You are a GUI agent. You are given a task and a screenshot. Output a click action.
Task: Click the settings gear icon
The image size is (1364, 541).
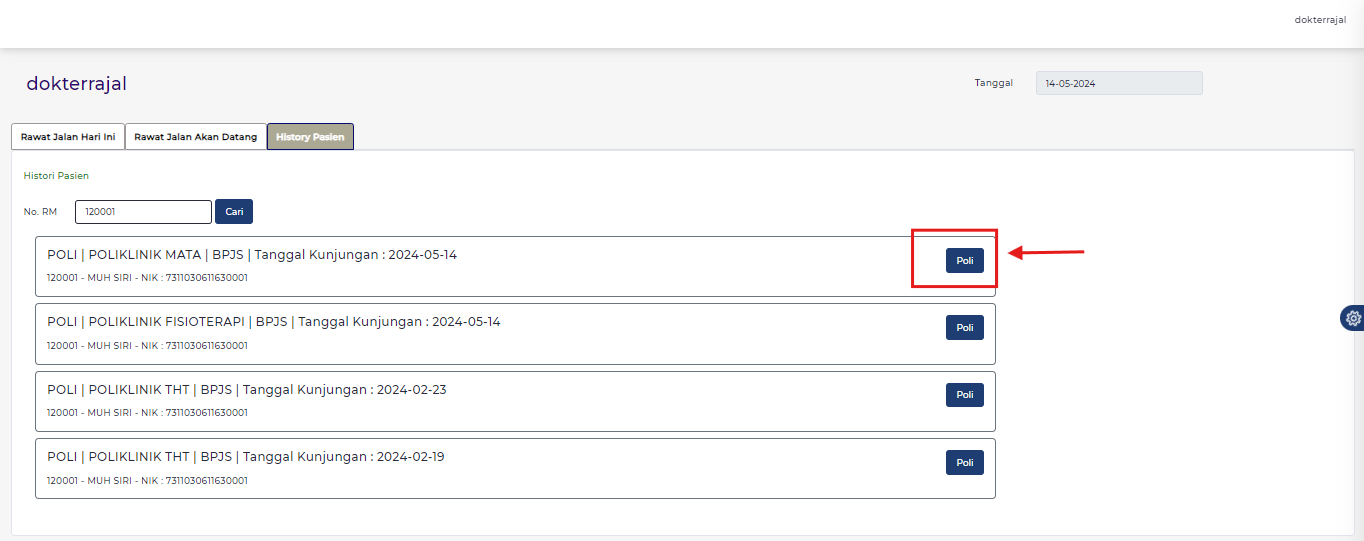pos(1353,318)
